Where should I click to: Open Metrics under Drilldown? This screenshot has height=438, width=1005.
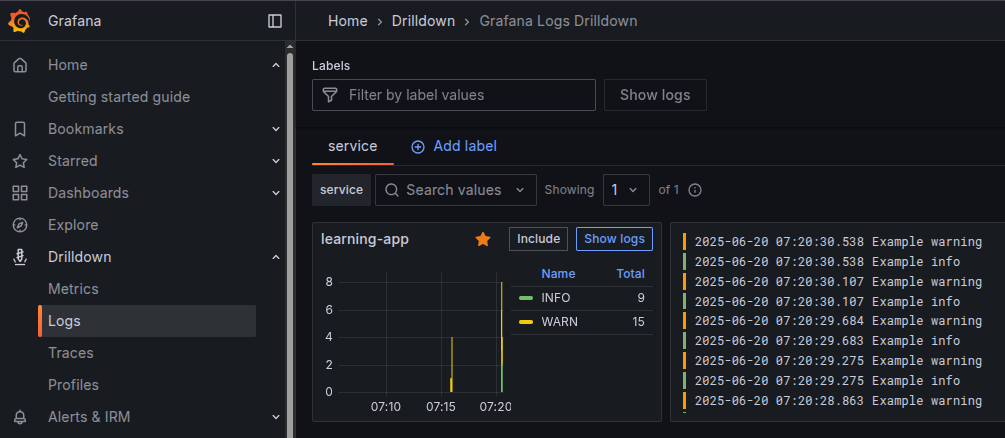73,289
